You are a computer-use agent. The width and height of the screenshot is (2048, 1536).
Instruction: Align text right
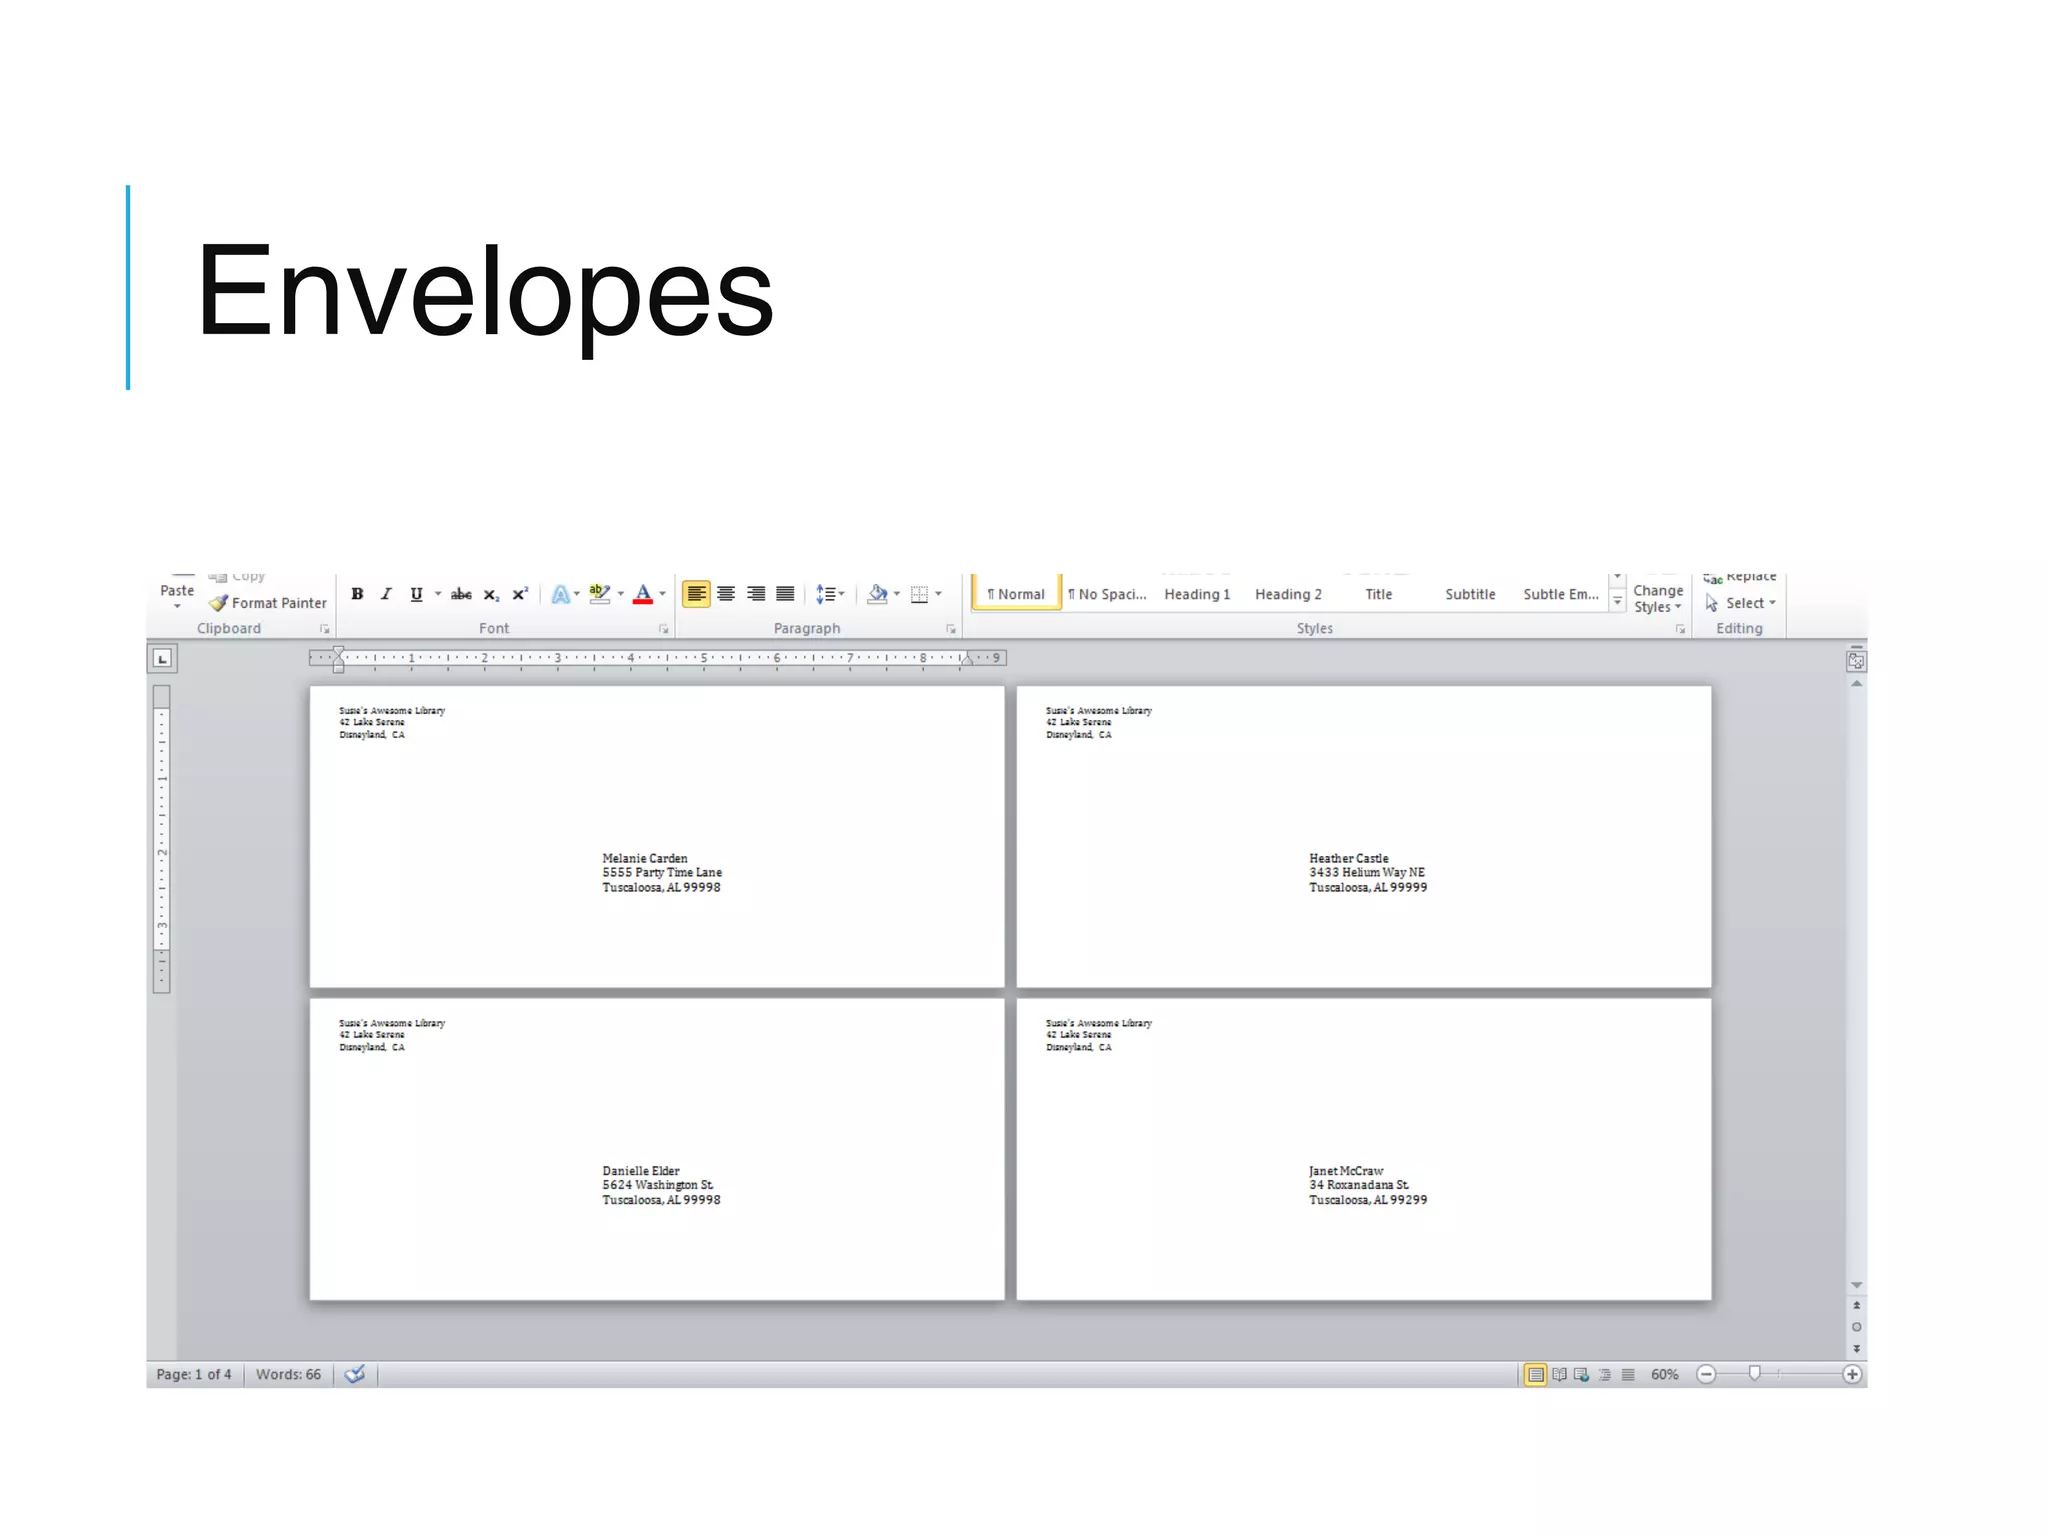(756, 594)
